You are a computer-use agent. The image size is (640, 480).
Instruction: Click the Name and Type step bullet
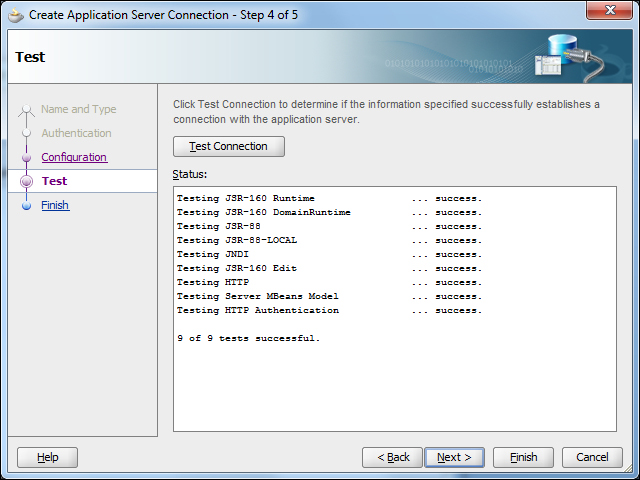(x=27, y=110)
